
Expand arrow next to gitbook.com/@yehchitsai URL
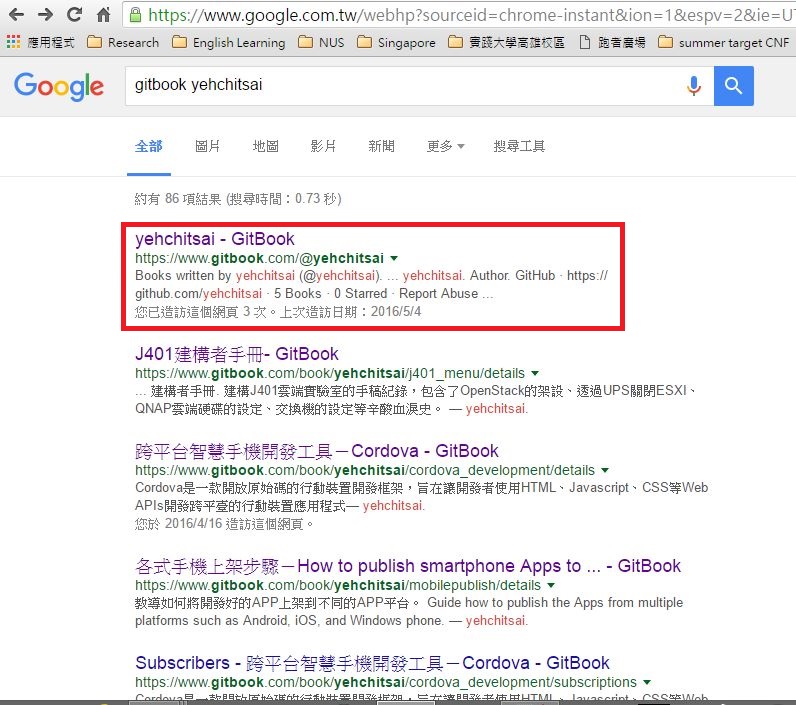tap(394, 258)
